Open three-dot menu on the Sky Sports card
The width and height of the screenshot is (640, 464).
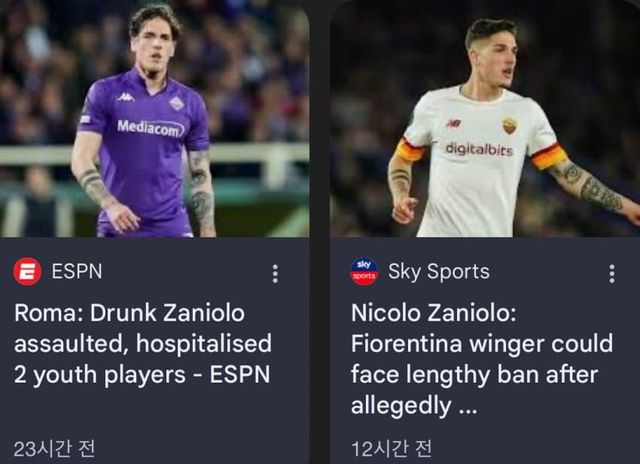[x=612, y=273]
